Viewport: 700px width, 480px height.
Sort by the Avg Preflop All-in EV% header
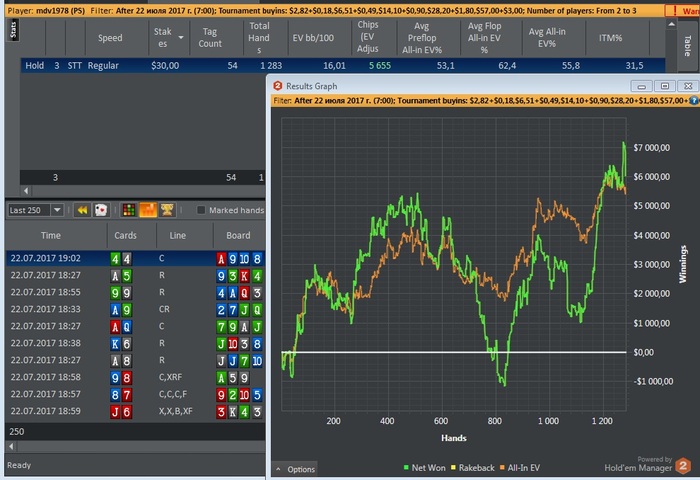click(x=422, y=38)
